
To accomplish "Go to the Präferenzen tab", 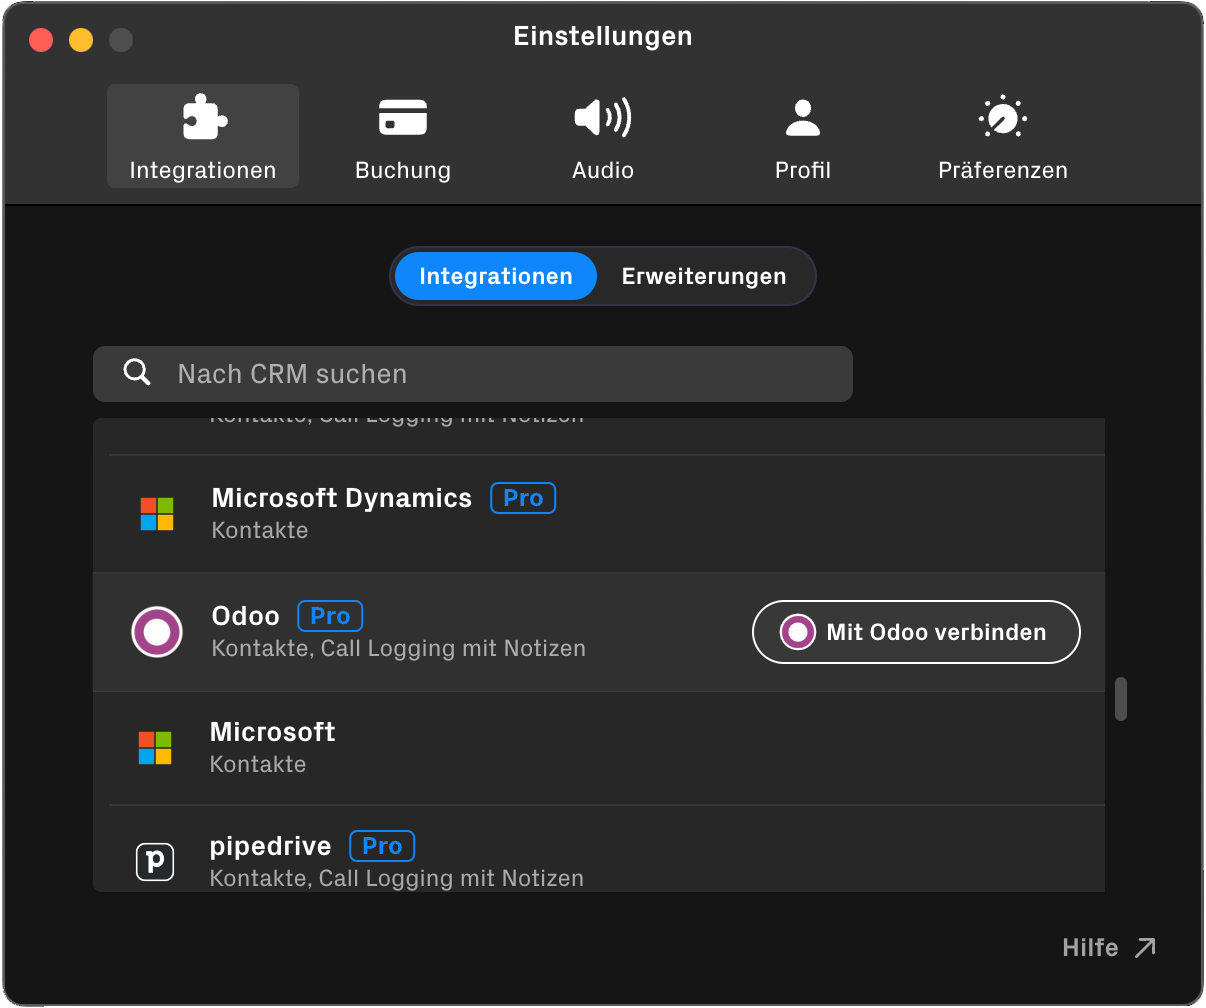I will (1003, 136).
